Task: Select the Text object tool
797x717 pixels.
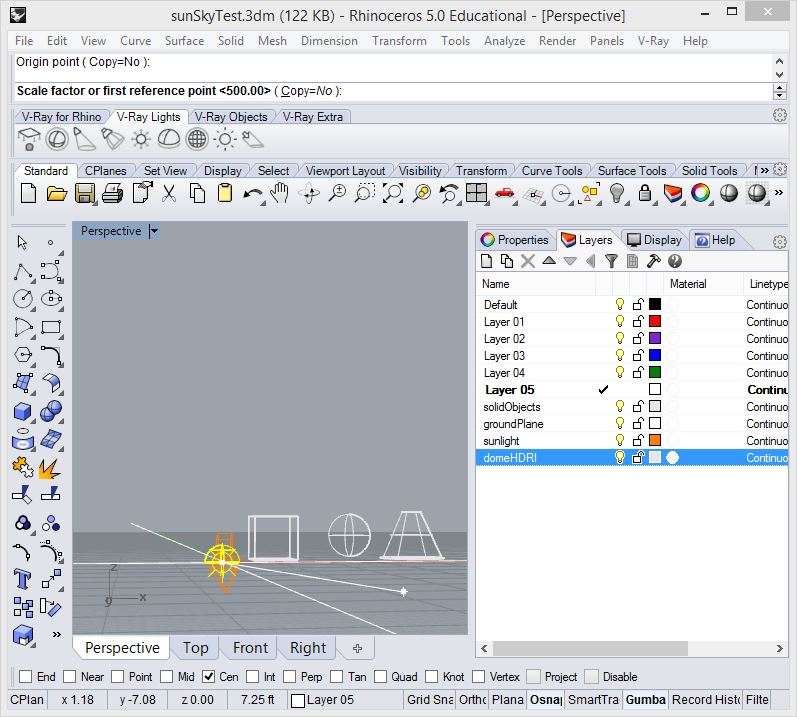Action: 23,579
